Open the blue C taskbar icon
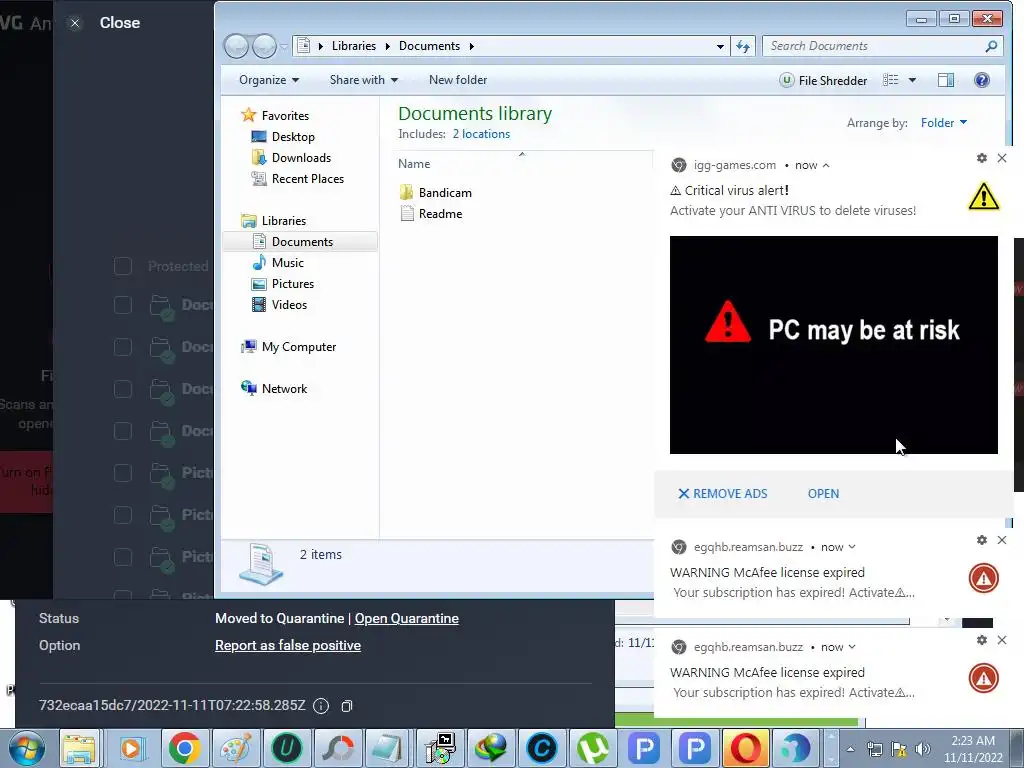Viewport: 1024px width, 768px height. (x=541, y=748)
